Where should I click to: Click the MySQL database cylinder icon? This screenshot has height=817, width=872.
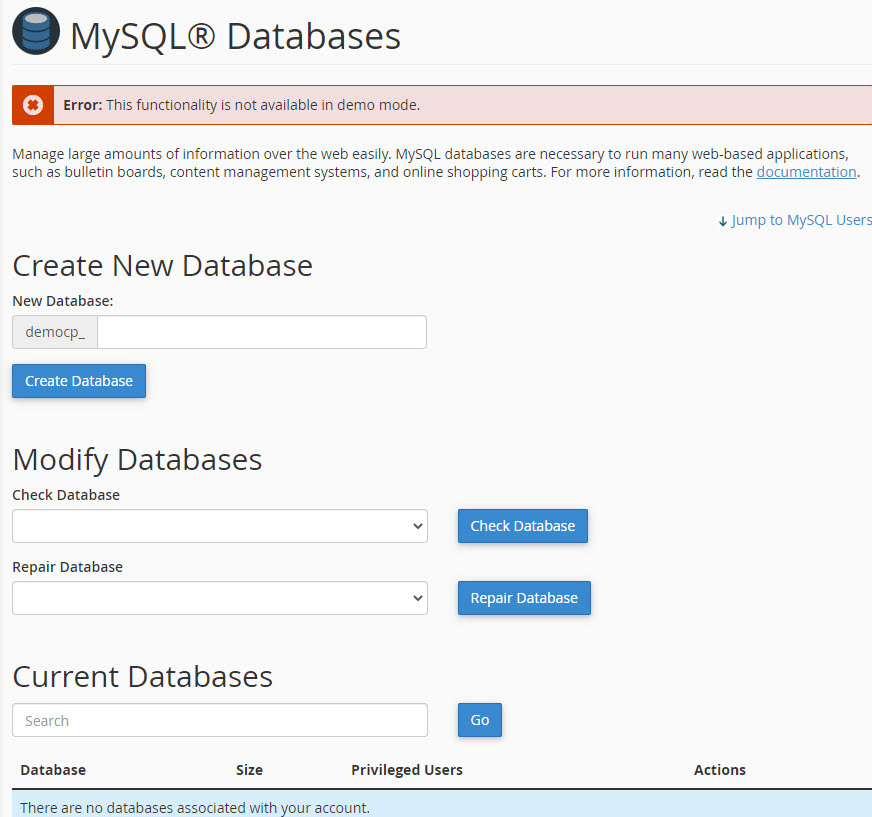tap(36, 32)
